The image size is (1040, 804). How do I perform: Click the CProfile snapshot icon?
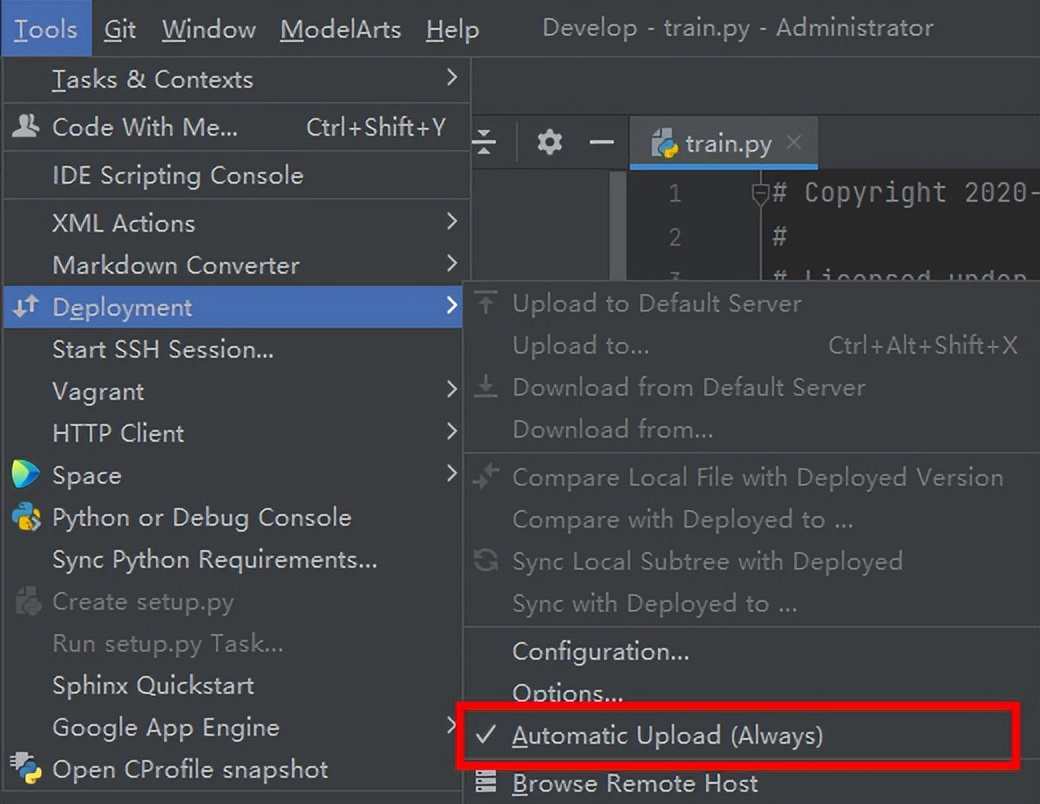point(26,768)
